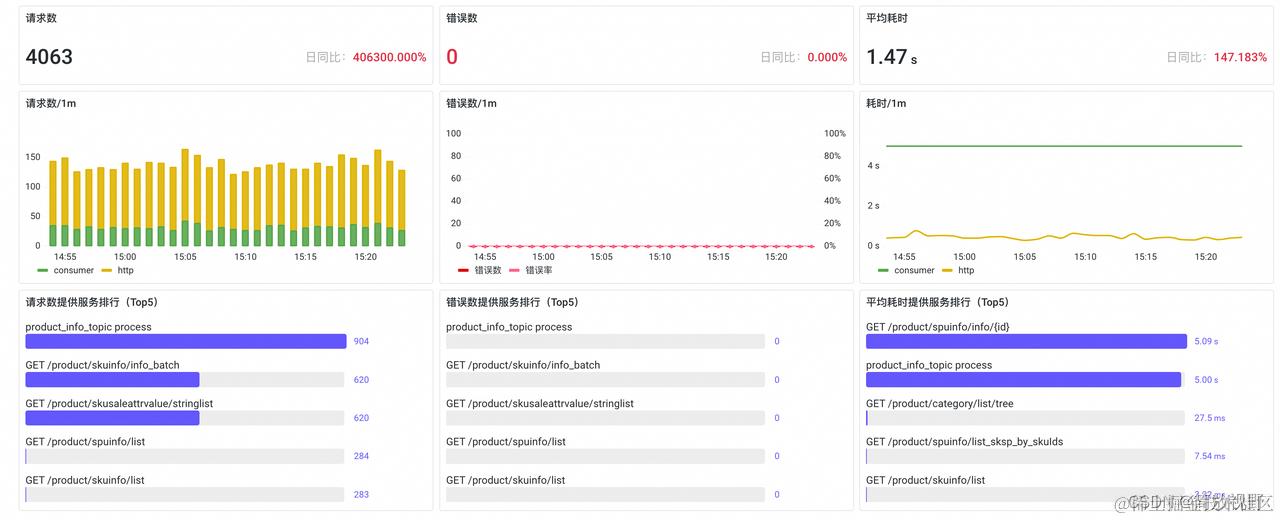Open GET /product/skusaleattrvalue/stringlist in error ranking

540,403
